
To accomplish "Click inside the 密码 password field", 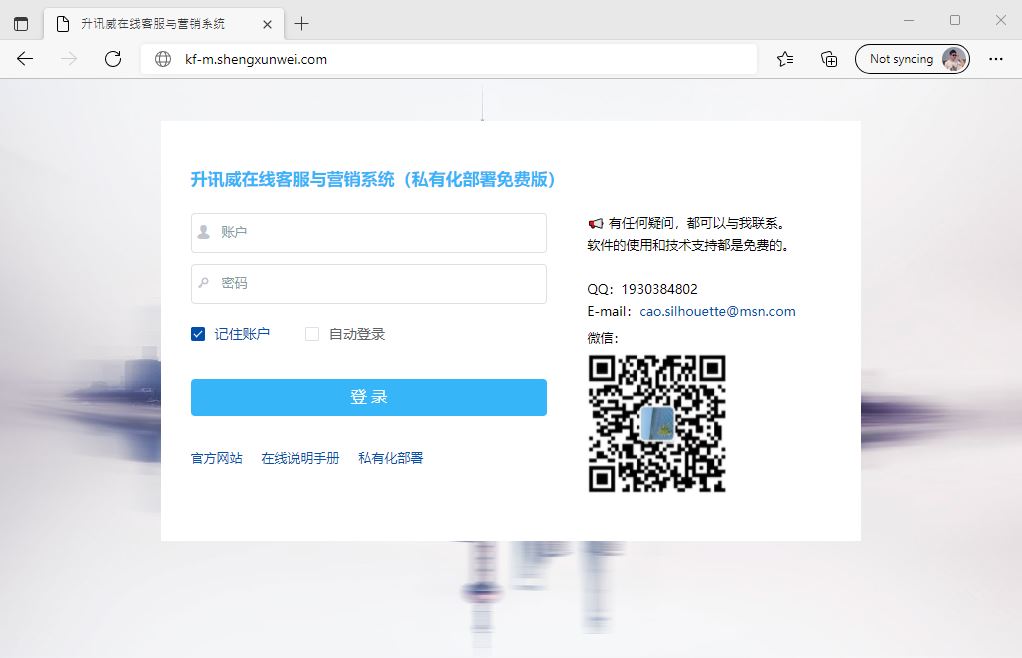I will (x=368, y=283).
